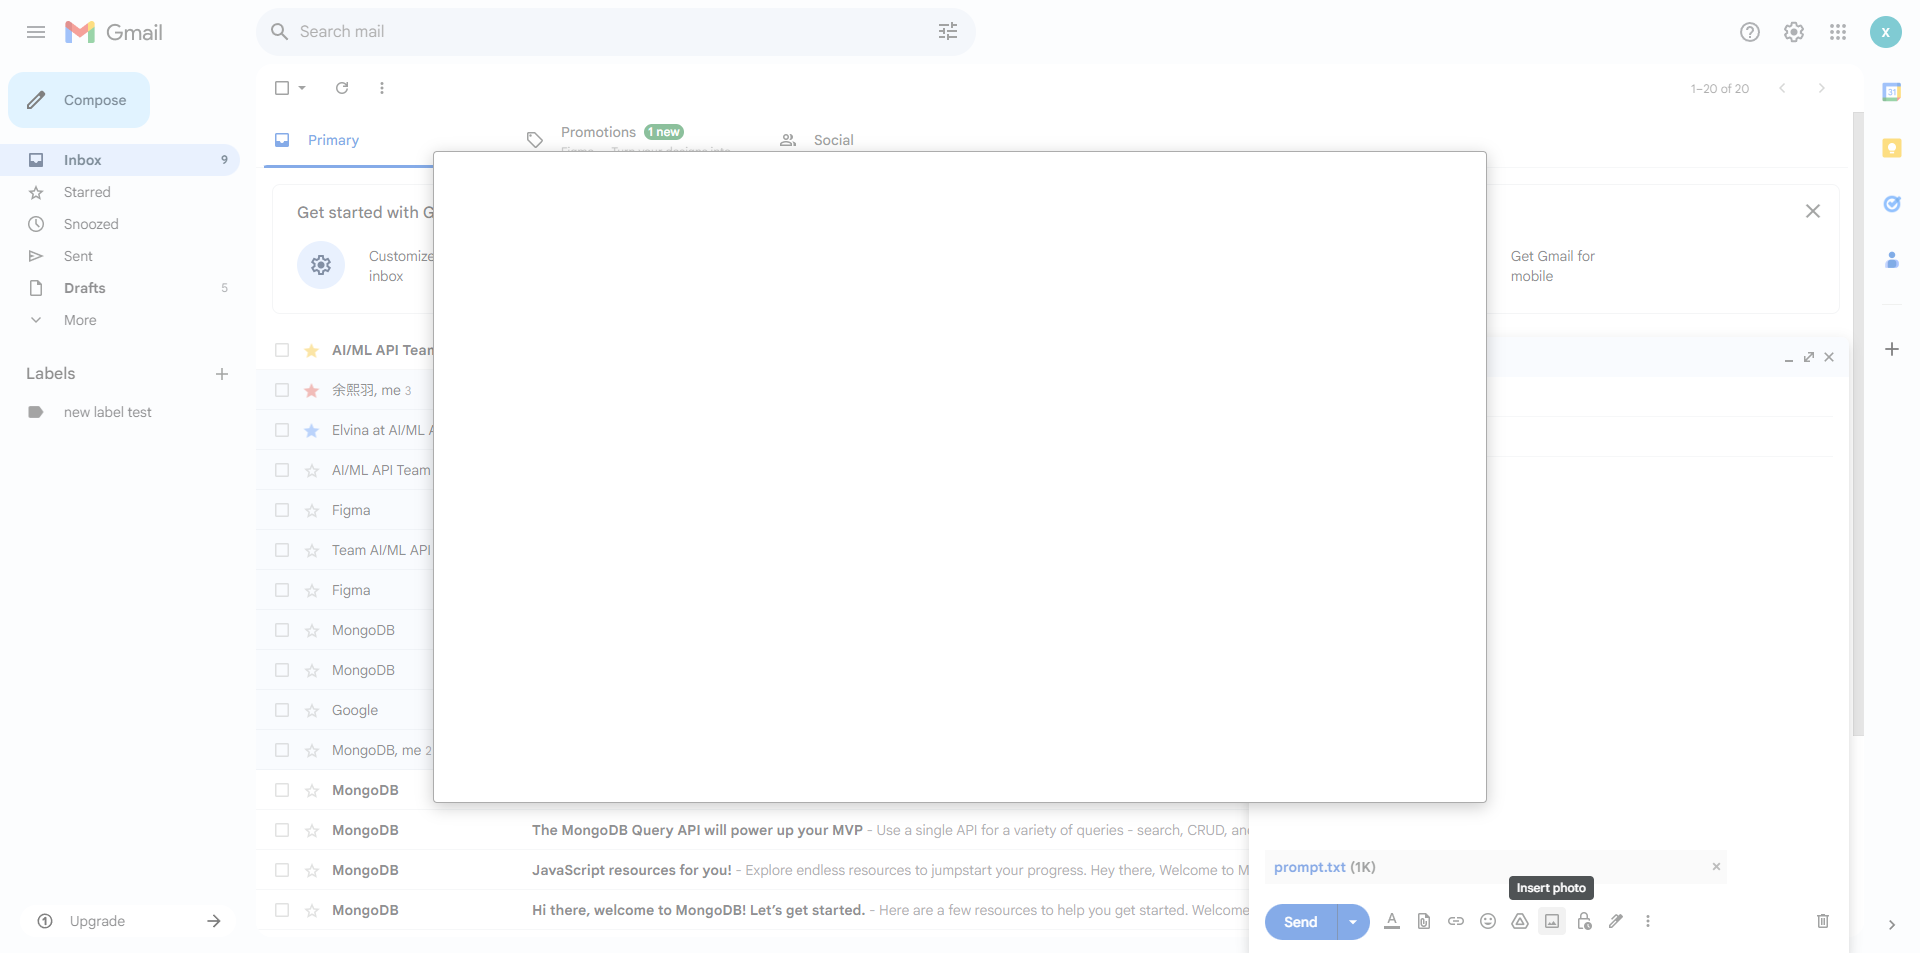
Task: Open Google Tasks side panel
Action: tap(1892, 204)
